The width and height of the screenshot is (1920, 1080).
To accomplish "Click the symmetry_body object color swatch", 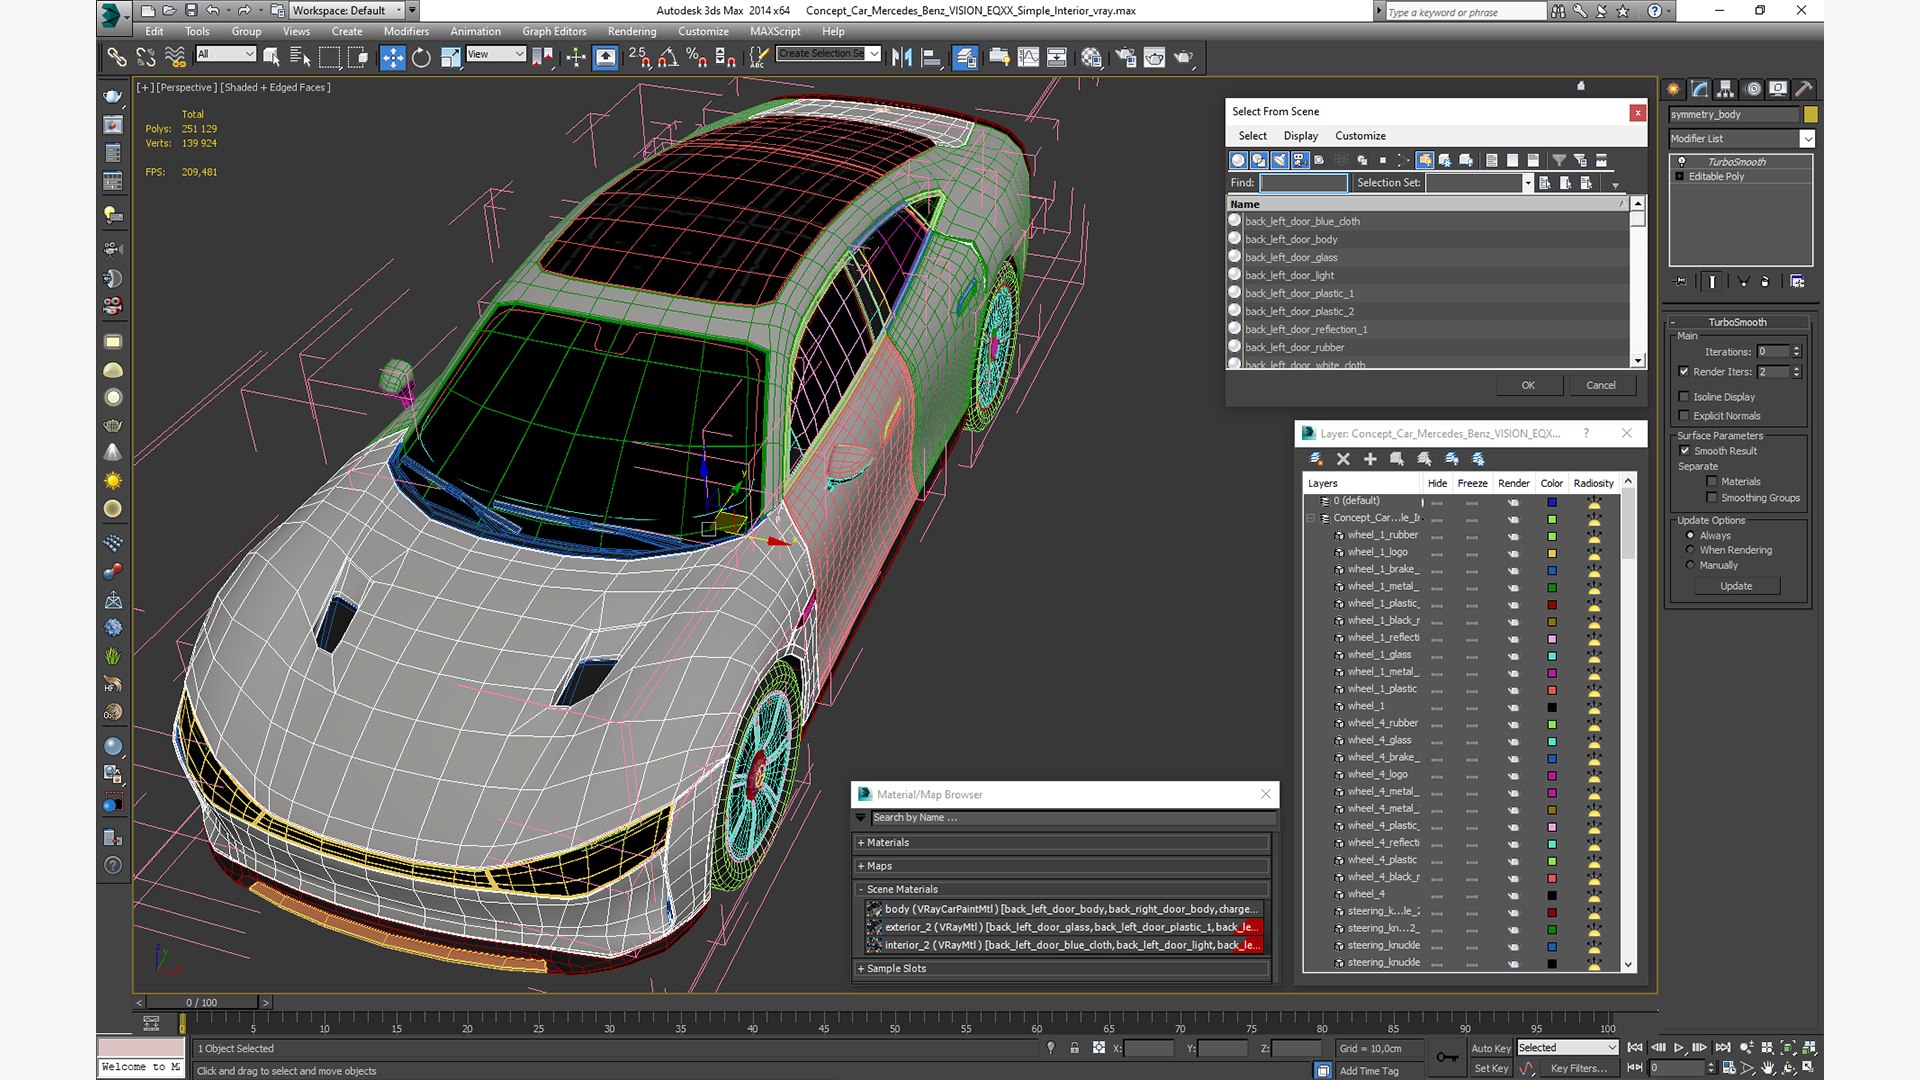I will click(1810, 115).
